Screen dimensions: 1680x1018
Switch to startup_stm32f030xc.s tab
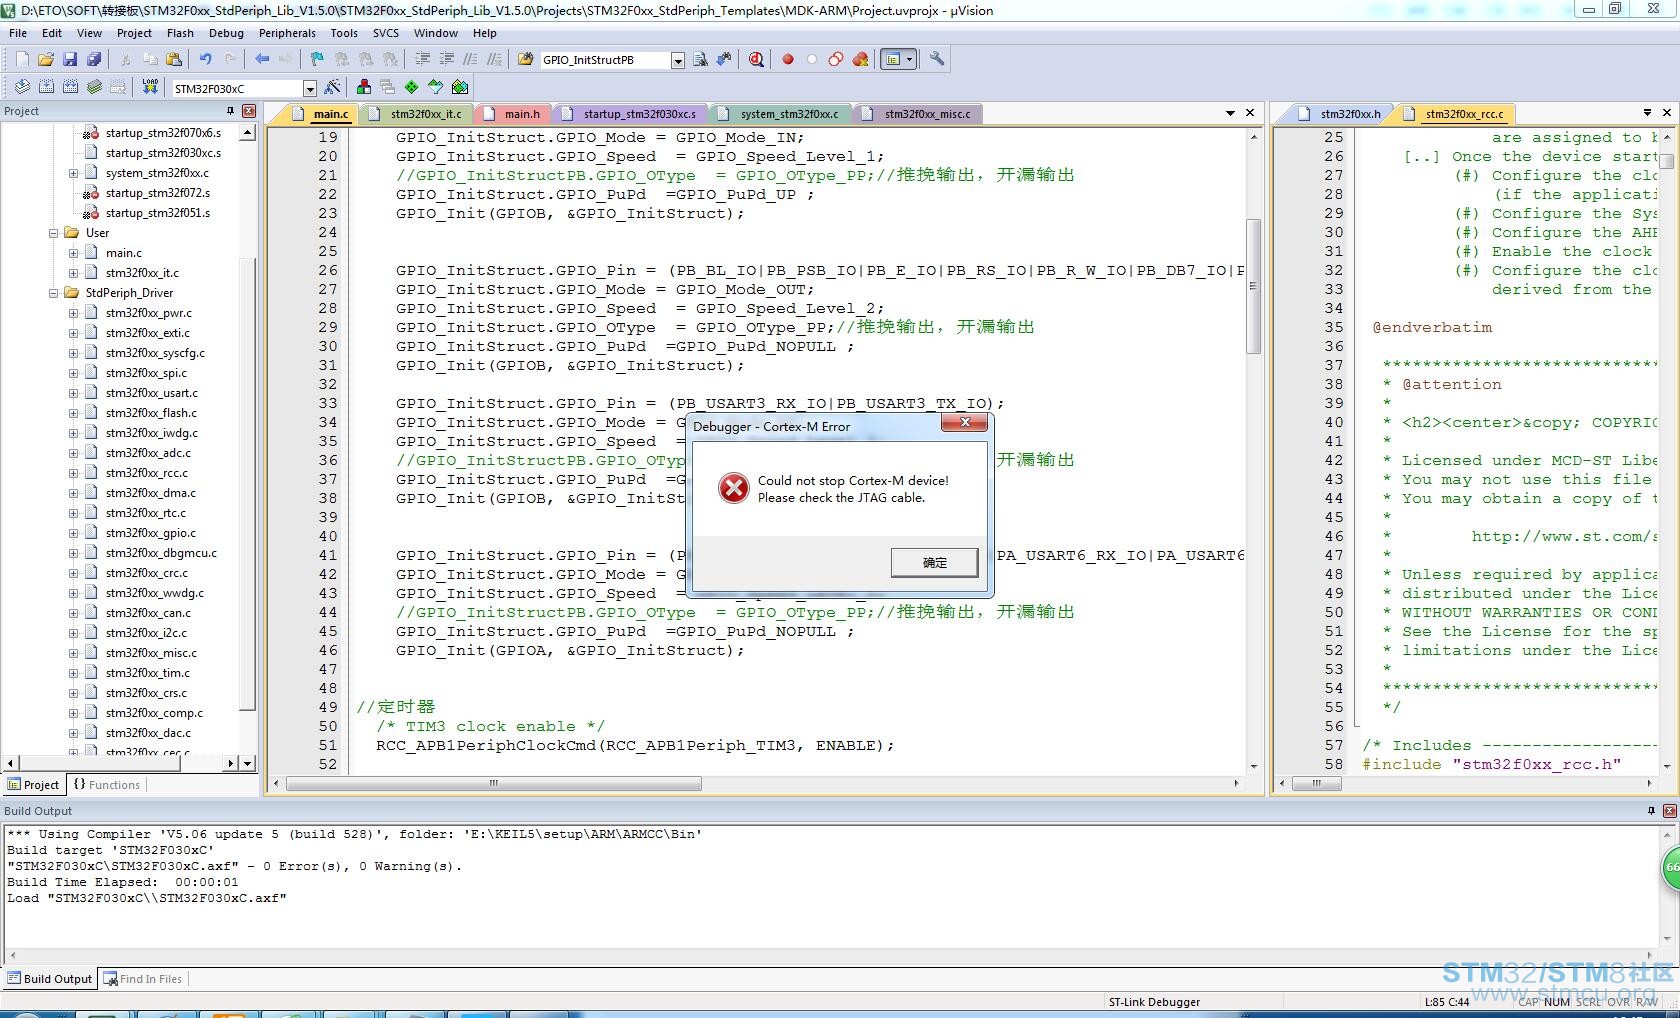pos(631,114)
